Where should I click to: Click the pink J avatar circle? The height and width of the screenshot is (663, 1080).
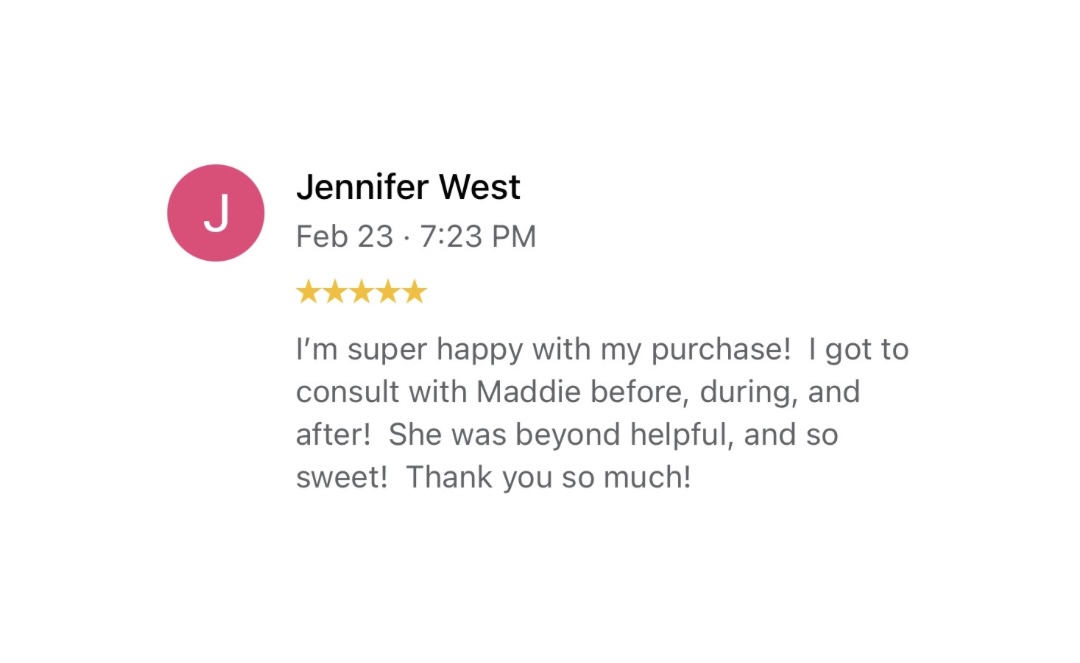pos(216,213)
